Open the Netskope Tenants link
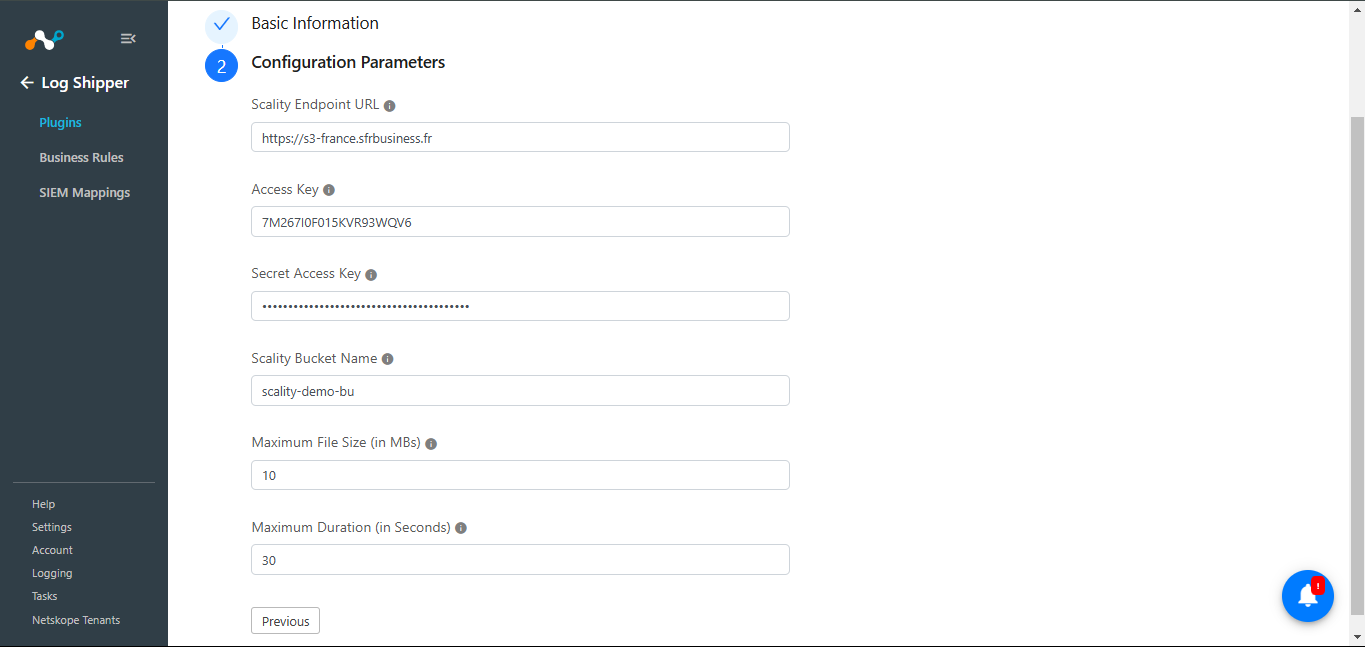Viewport: 1365px width, 647px height. 76,620
